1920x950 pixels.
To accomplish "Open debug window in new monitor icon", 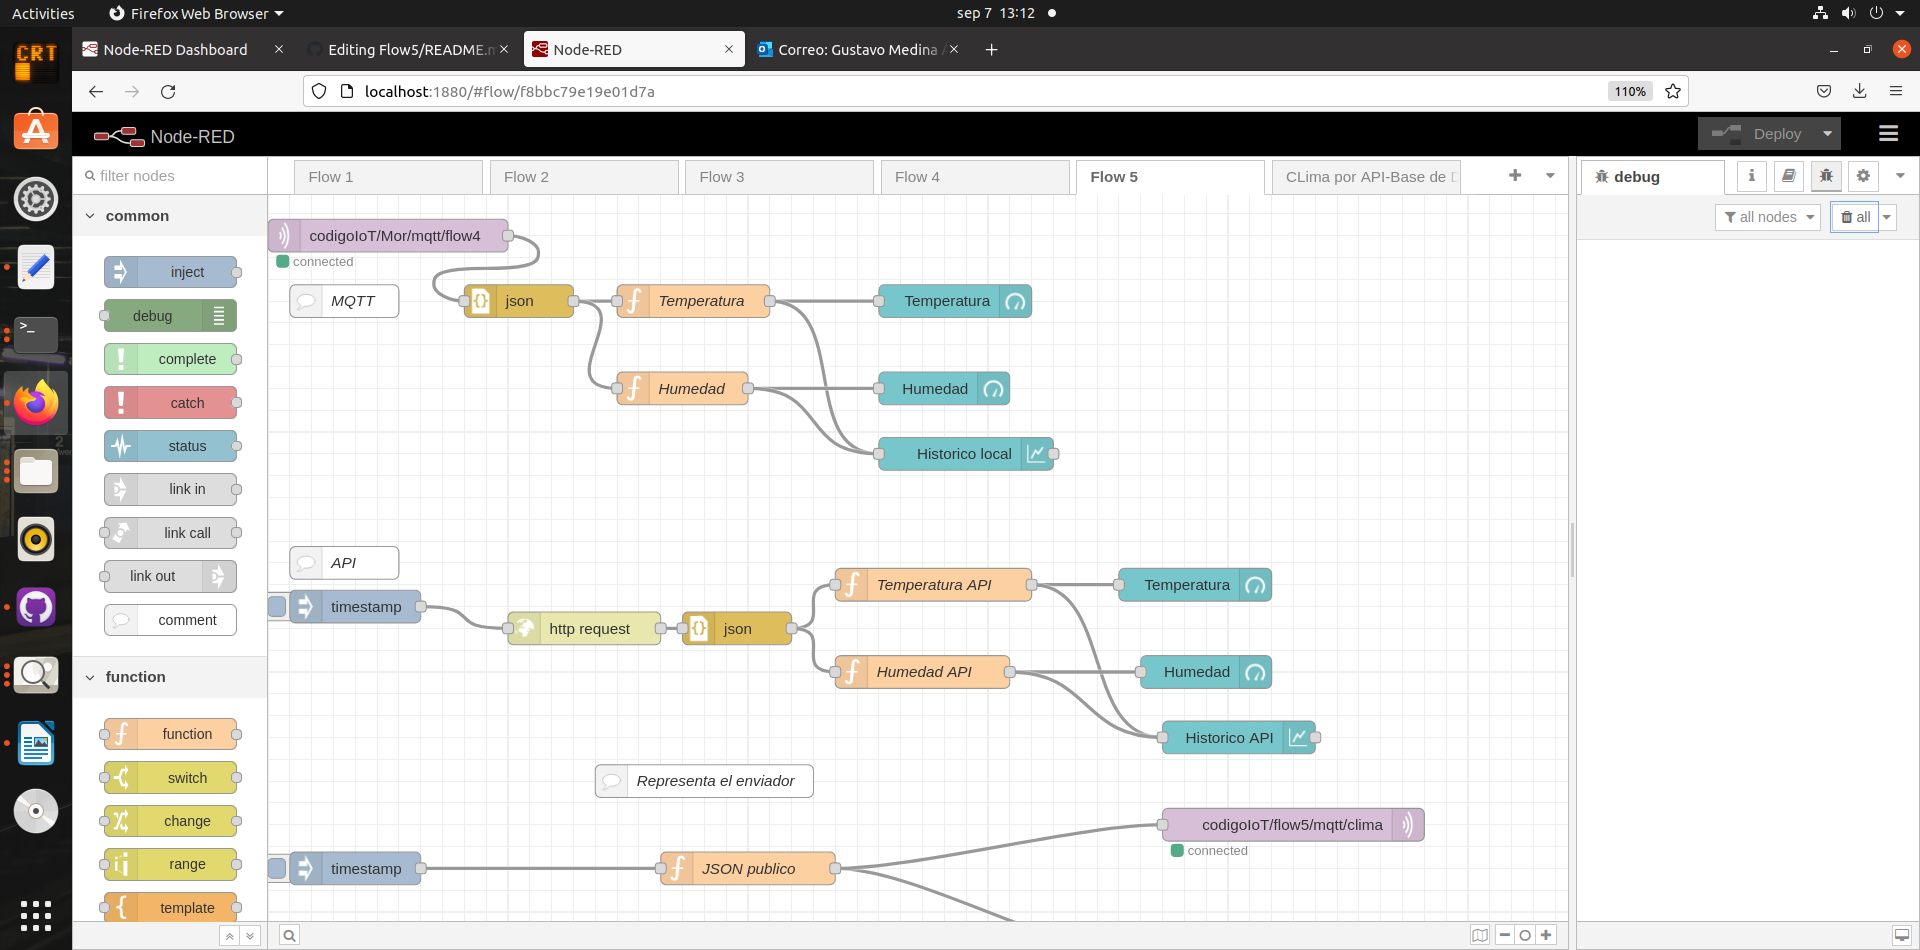I will point(1901,935).
